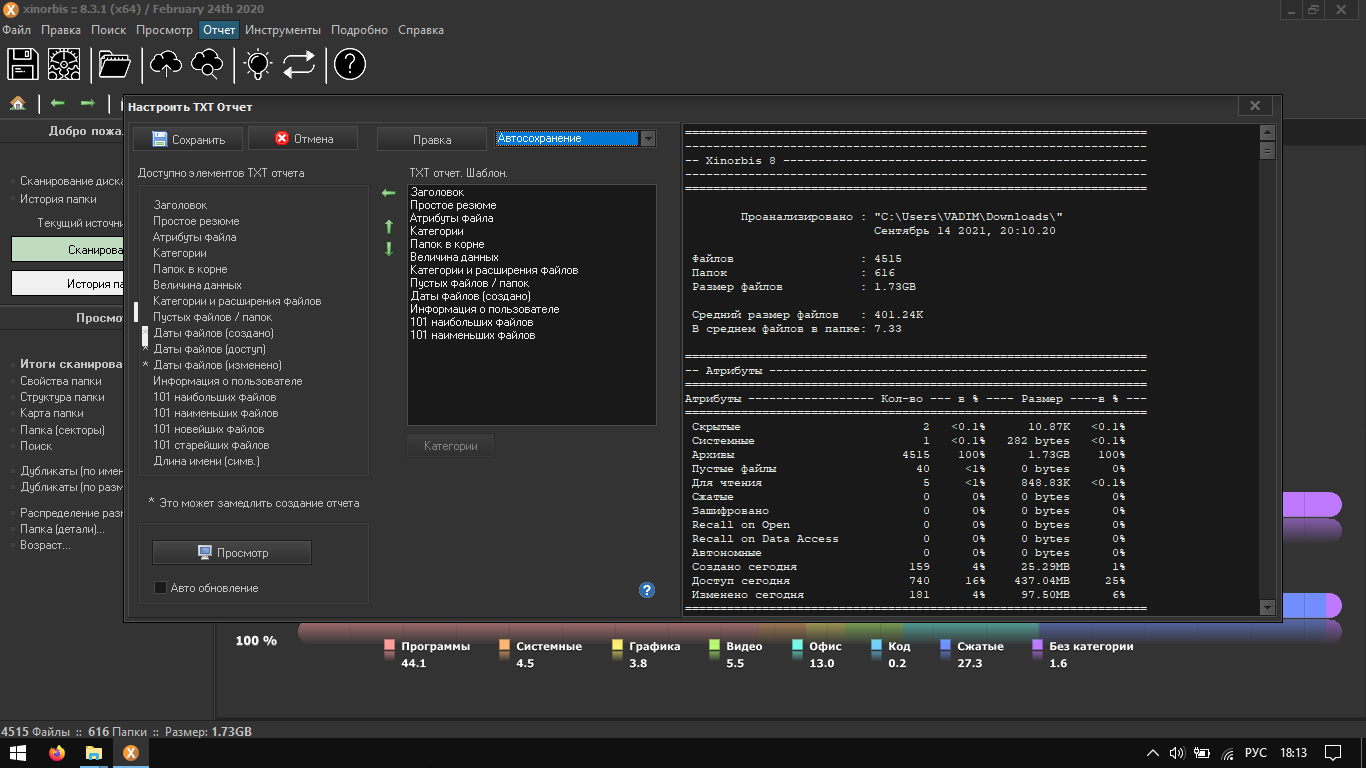The height and width of the screenshot is (768, 1366).
Task: Open the Отчет menu
Action: click(x=219, y=30)
